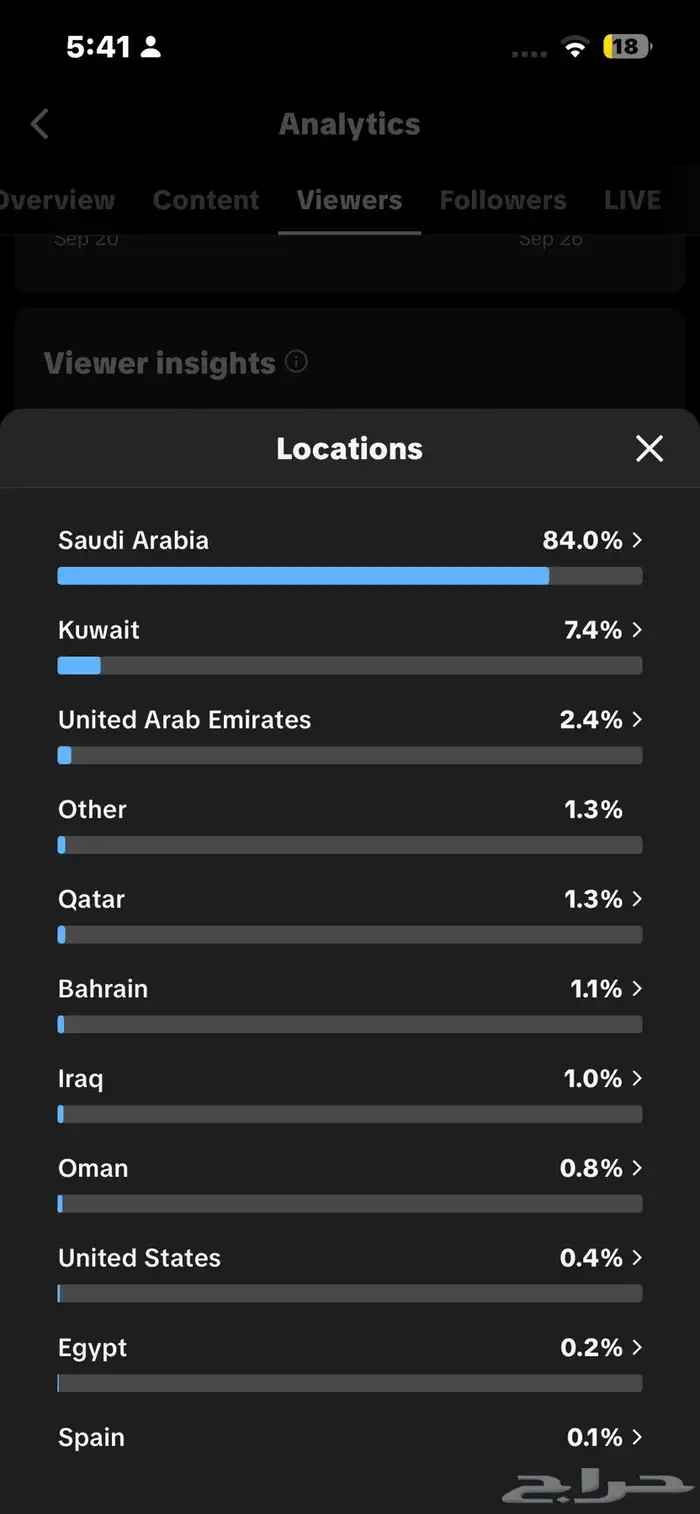The image size is (700, 1514).
Task: Dismiss the Locations panel with the X
Action: (x=649, y=449)
